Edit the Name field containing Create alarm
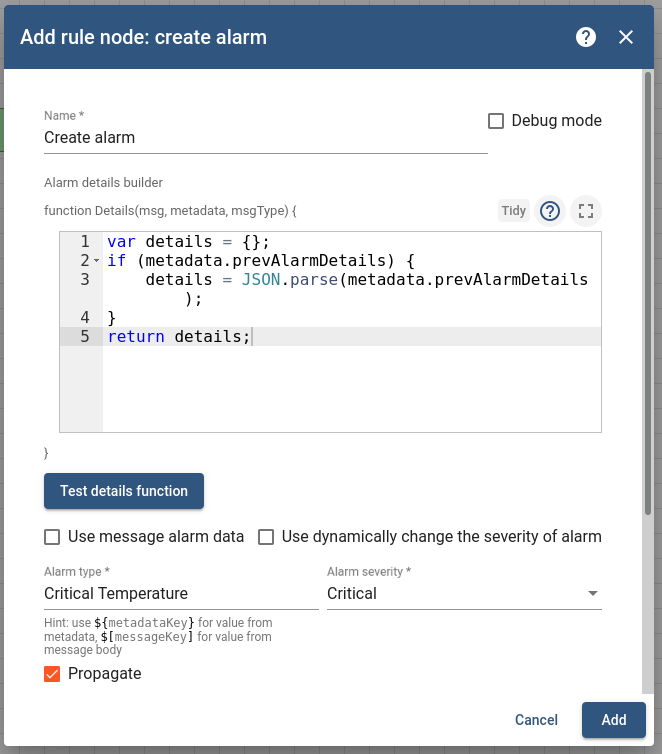 pyautogui.click(x=265, y=138)
